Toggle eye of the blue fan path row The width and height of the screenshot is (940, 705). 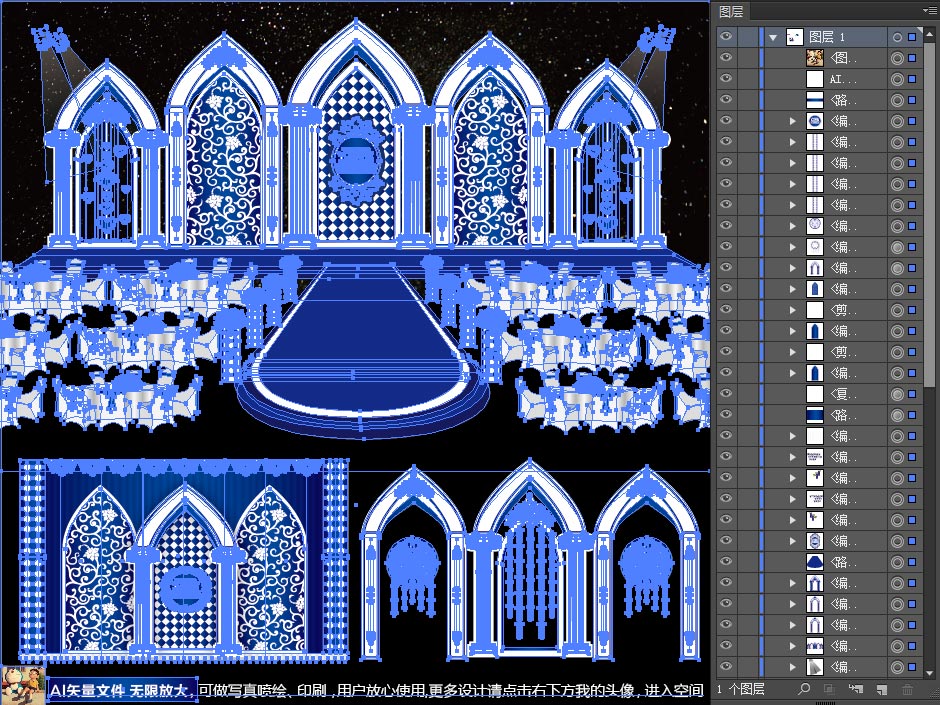click(x=726, y=561)
